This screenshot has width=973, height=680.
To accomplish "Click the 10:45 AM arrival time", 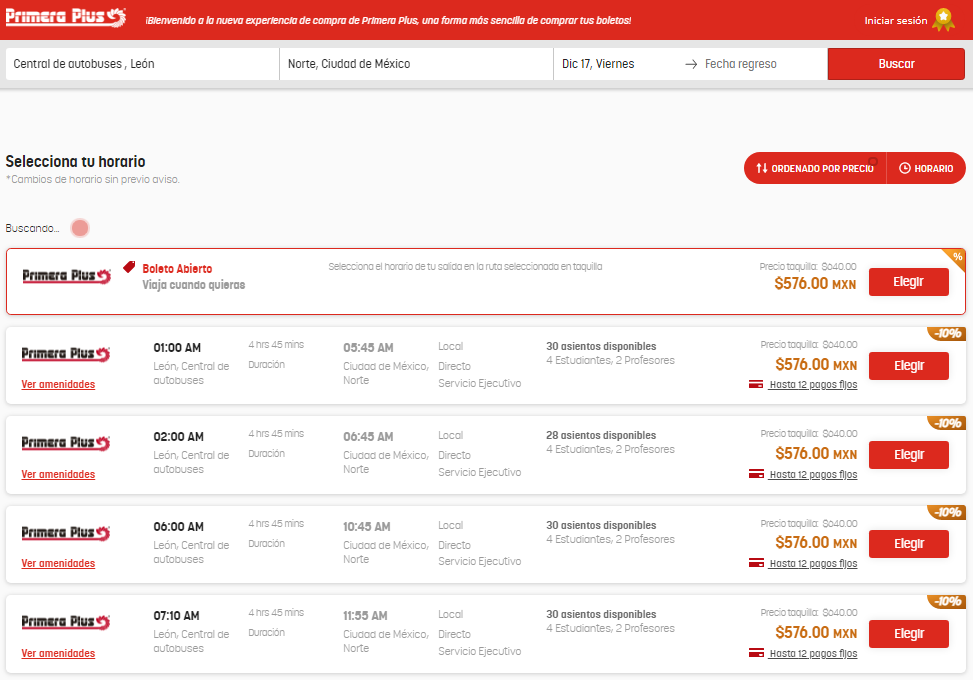I will (x=367, y=527).
